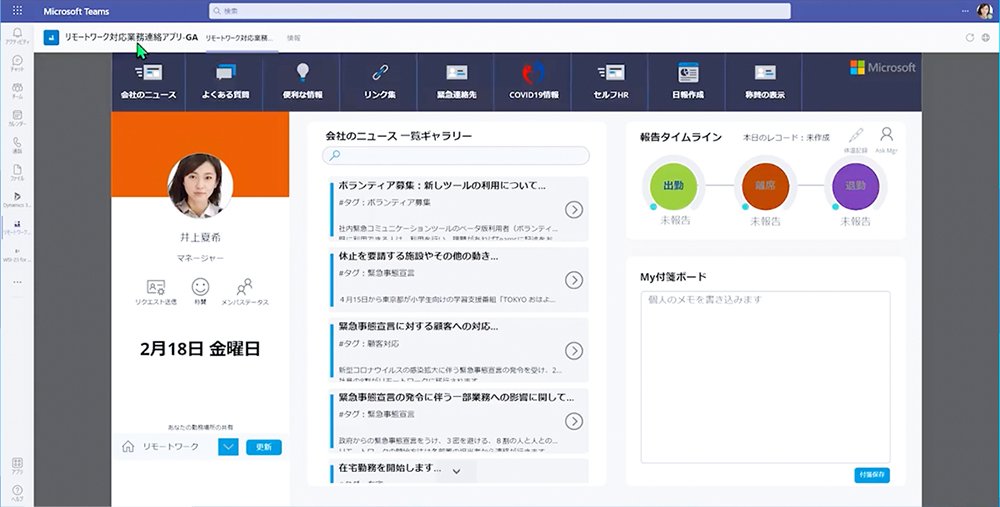
Task: Click the Teams search box
Action: [x=500, y=11]
